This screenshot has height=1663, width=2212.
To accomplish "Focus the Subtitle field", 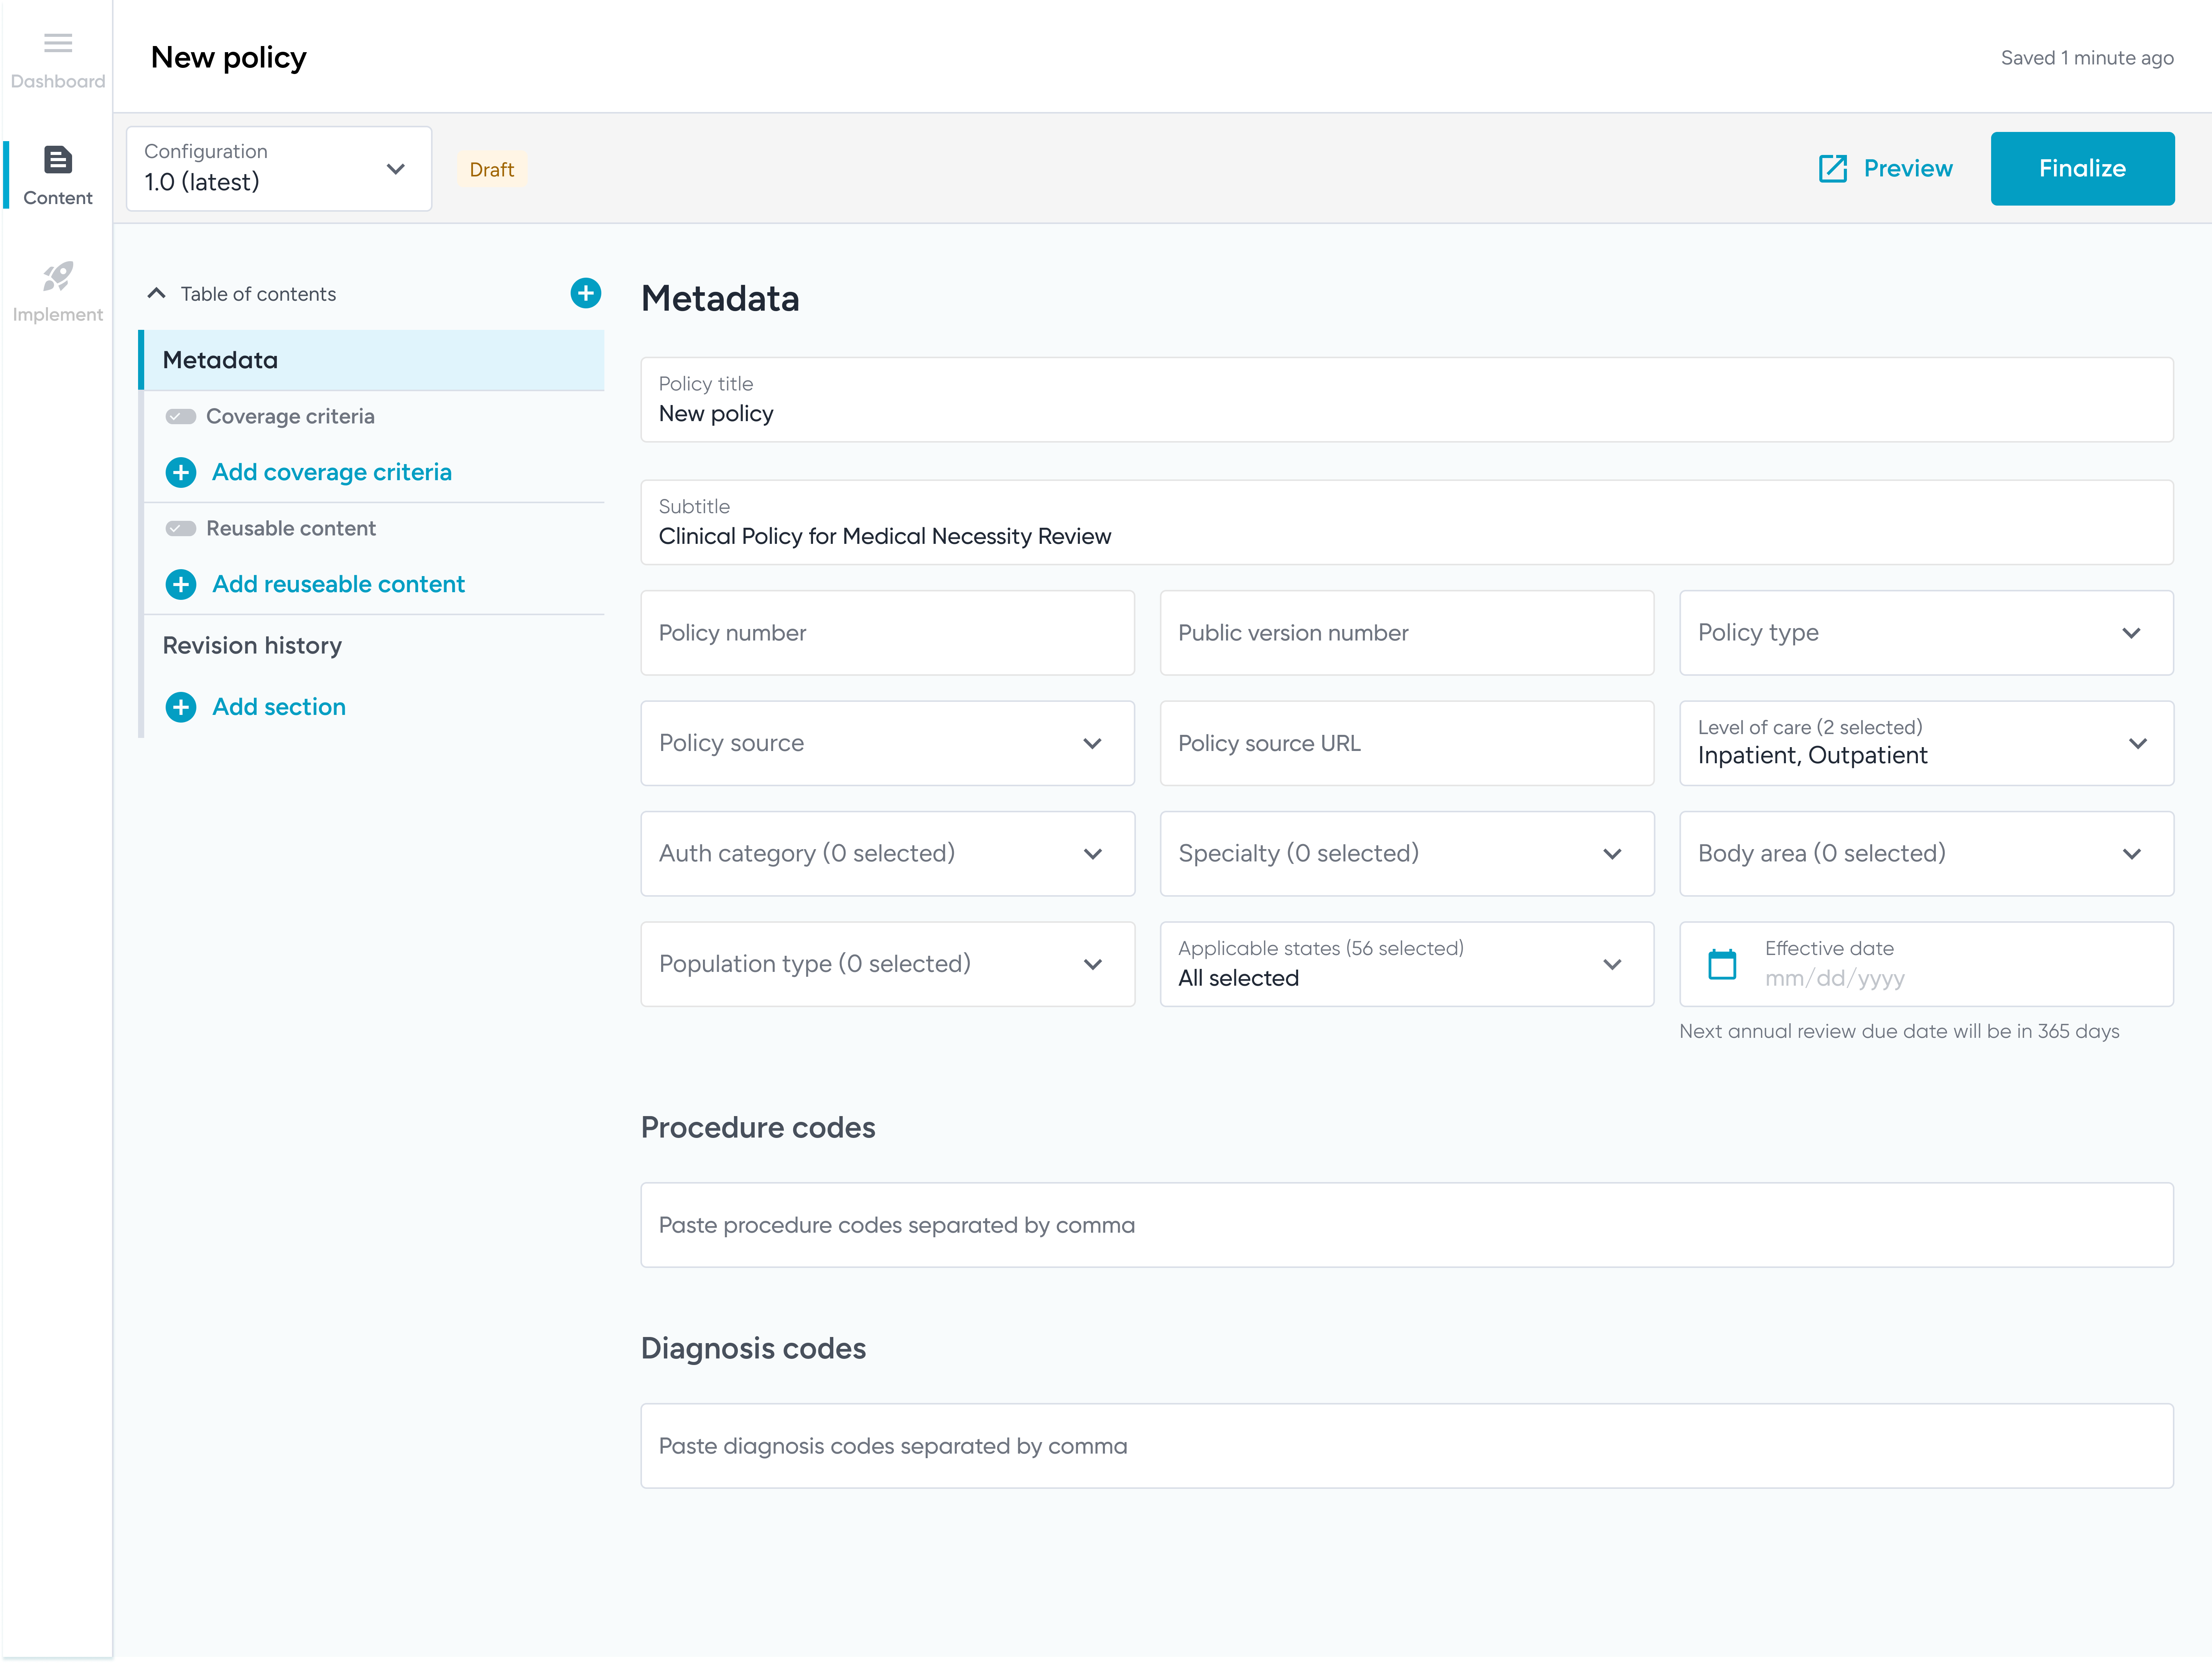I will (x=1407, y=522).
